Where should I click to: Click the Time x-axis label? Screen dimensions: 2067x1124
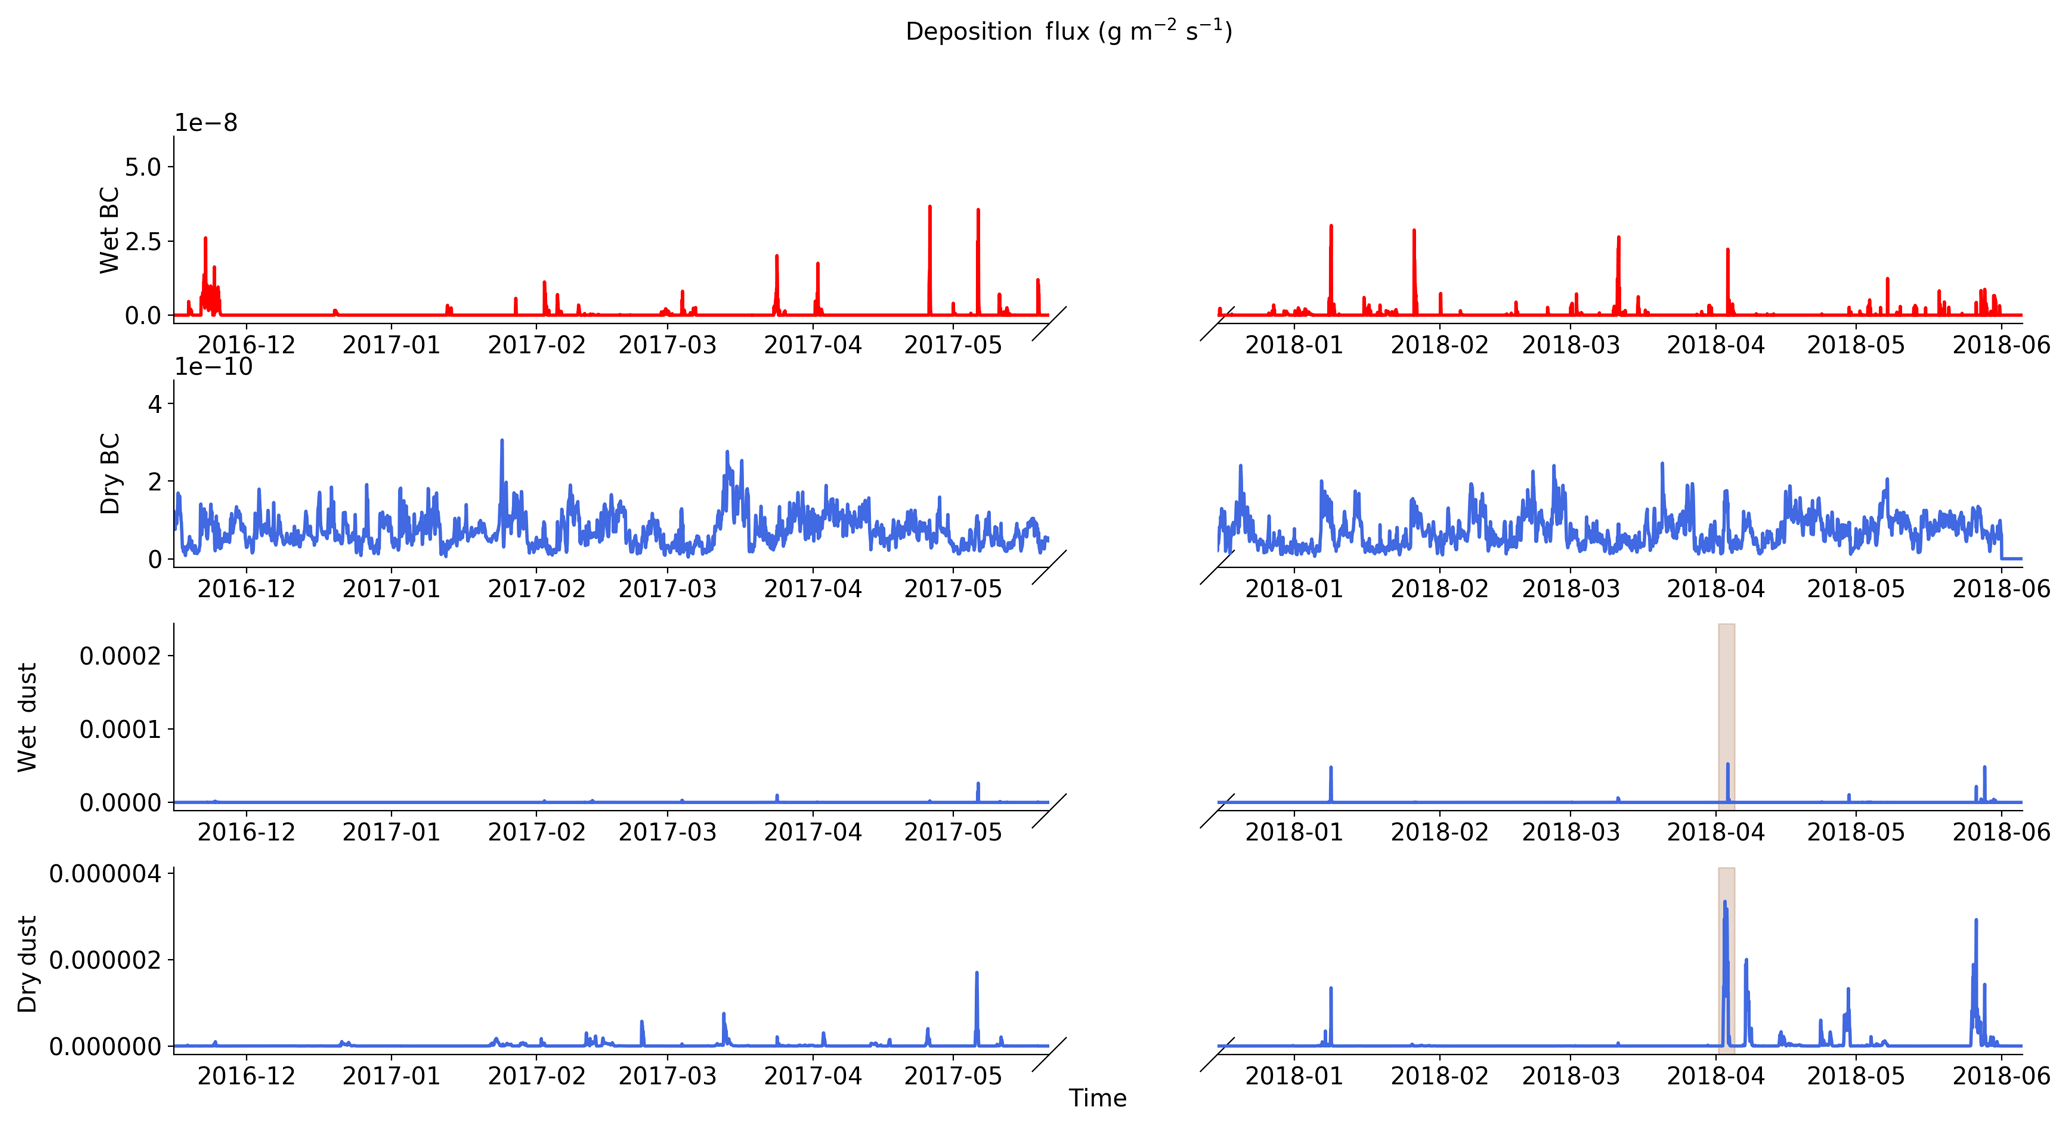(x=1097, y=1099)
